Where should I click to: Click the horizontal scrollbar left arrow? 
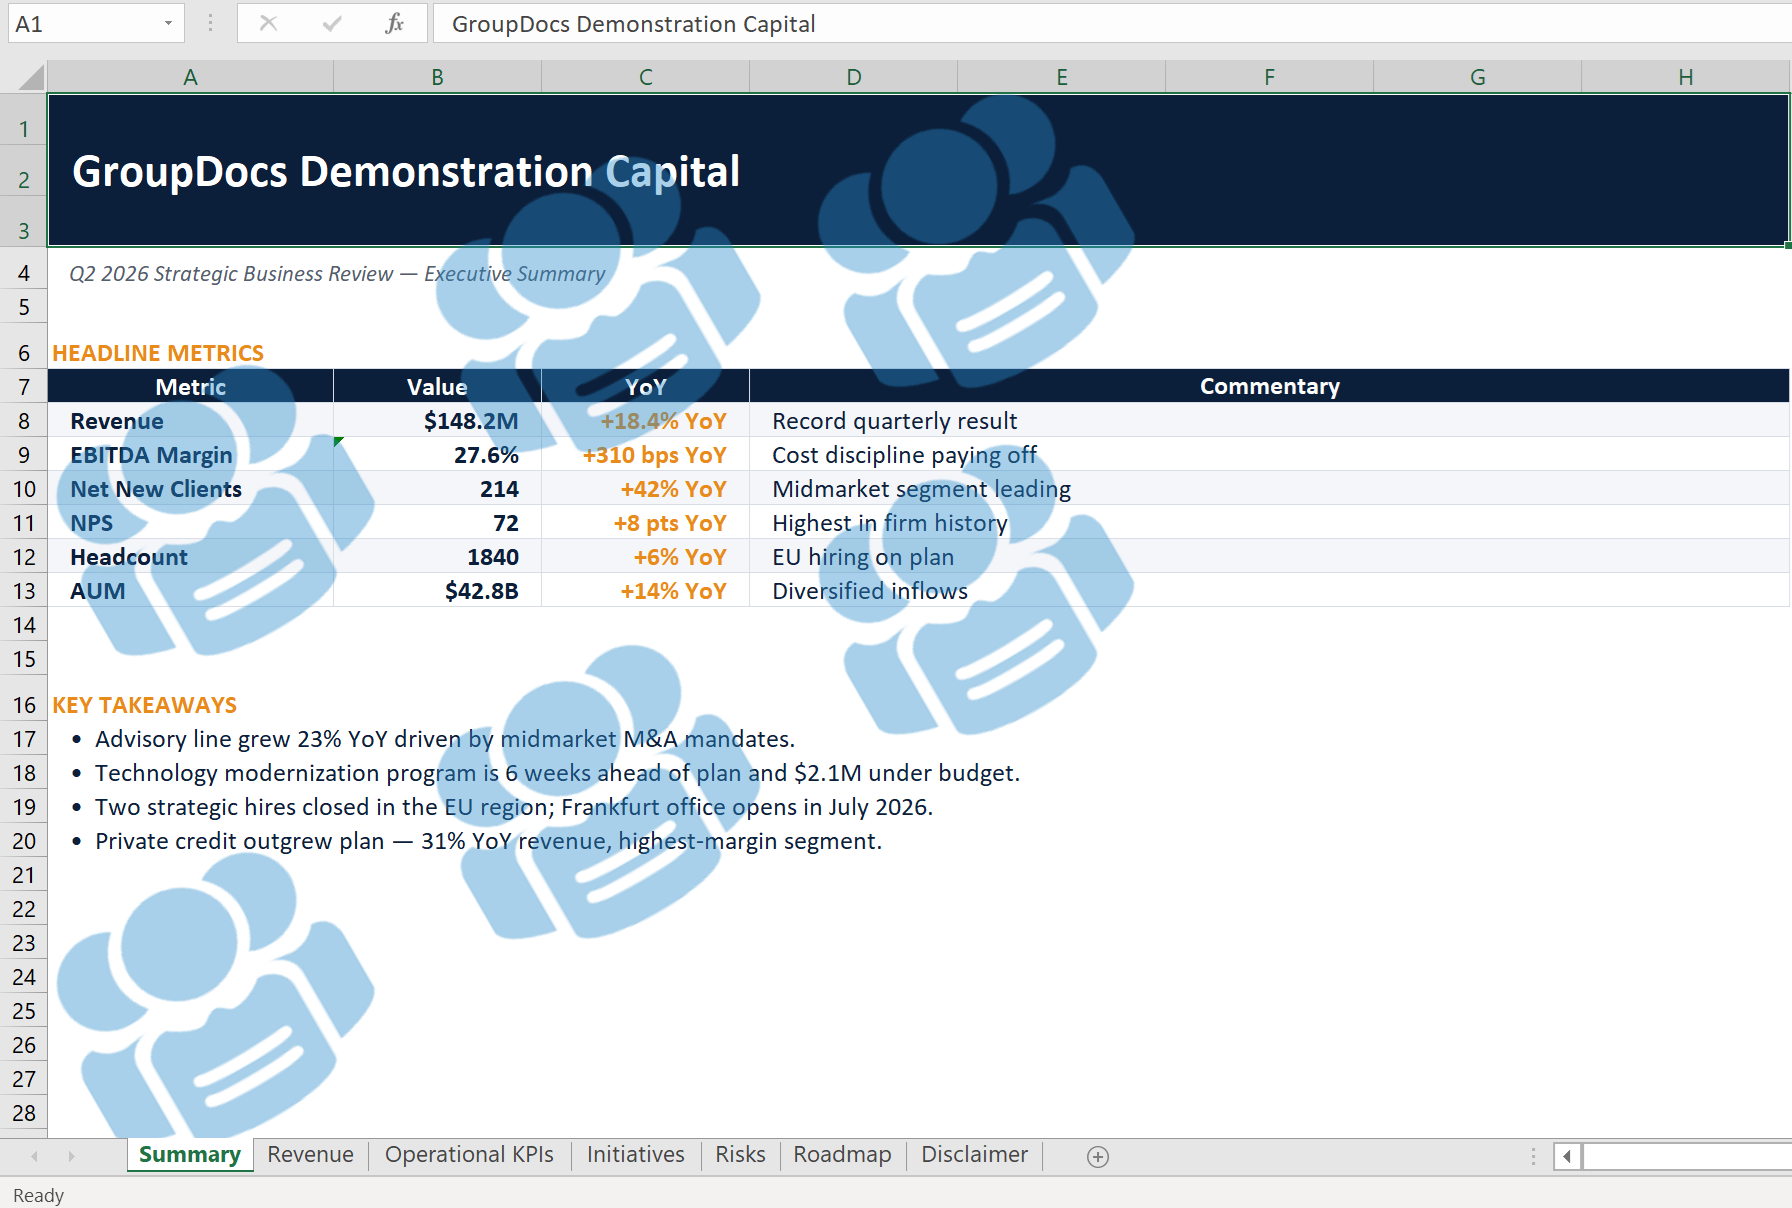pyautogui.click(x=1567, y=1156)
